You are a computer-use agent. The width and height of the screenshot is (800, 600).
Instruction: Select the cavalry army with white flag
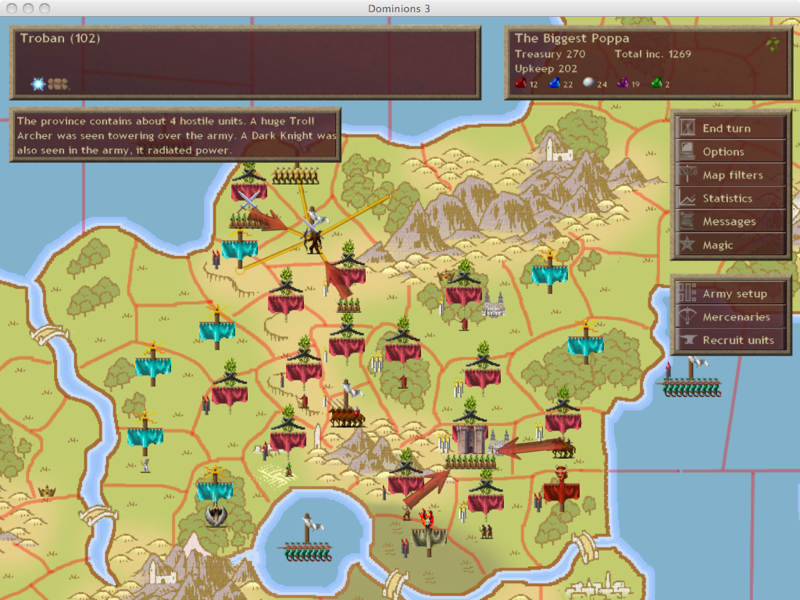[x=347, y=405]
